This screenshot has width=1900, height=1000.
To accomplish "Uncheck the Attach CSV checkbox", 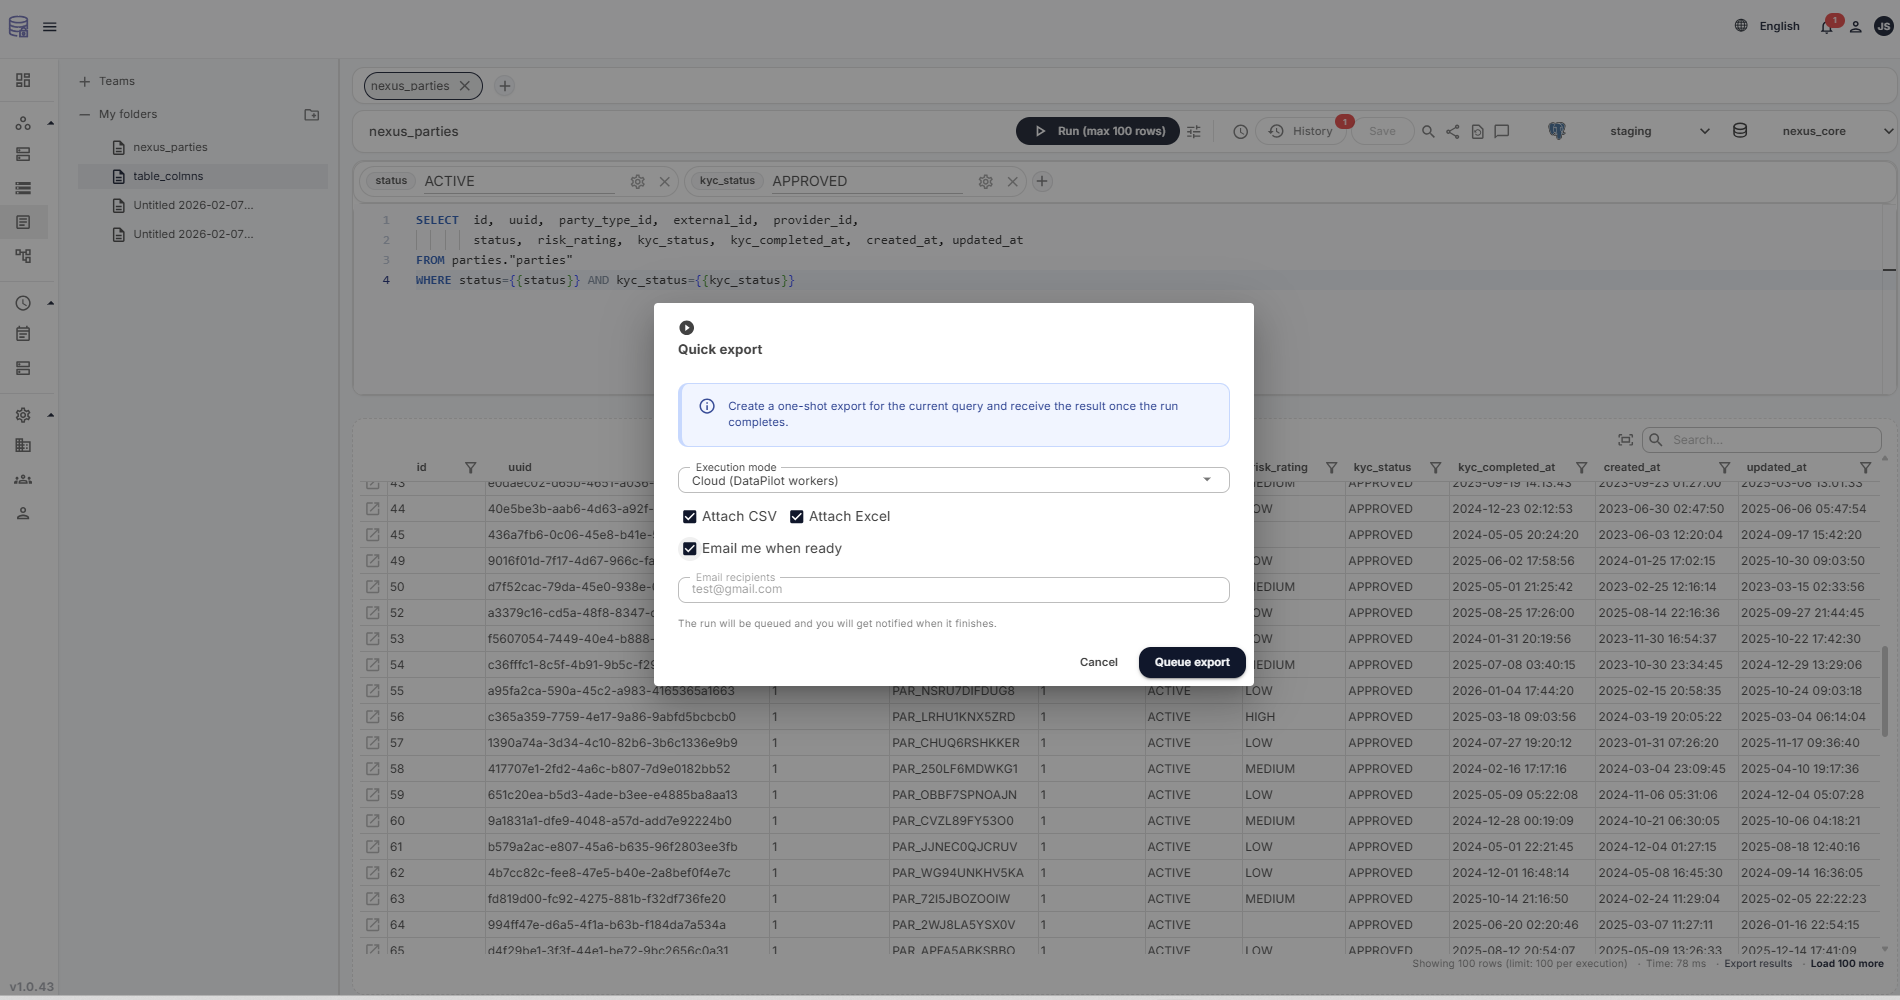I will 689,516.
